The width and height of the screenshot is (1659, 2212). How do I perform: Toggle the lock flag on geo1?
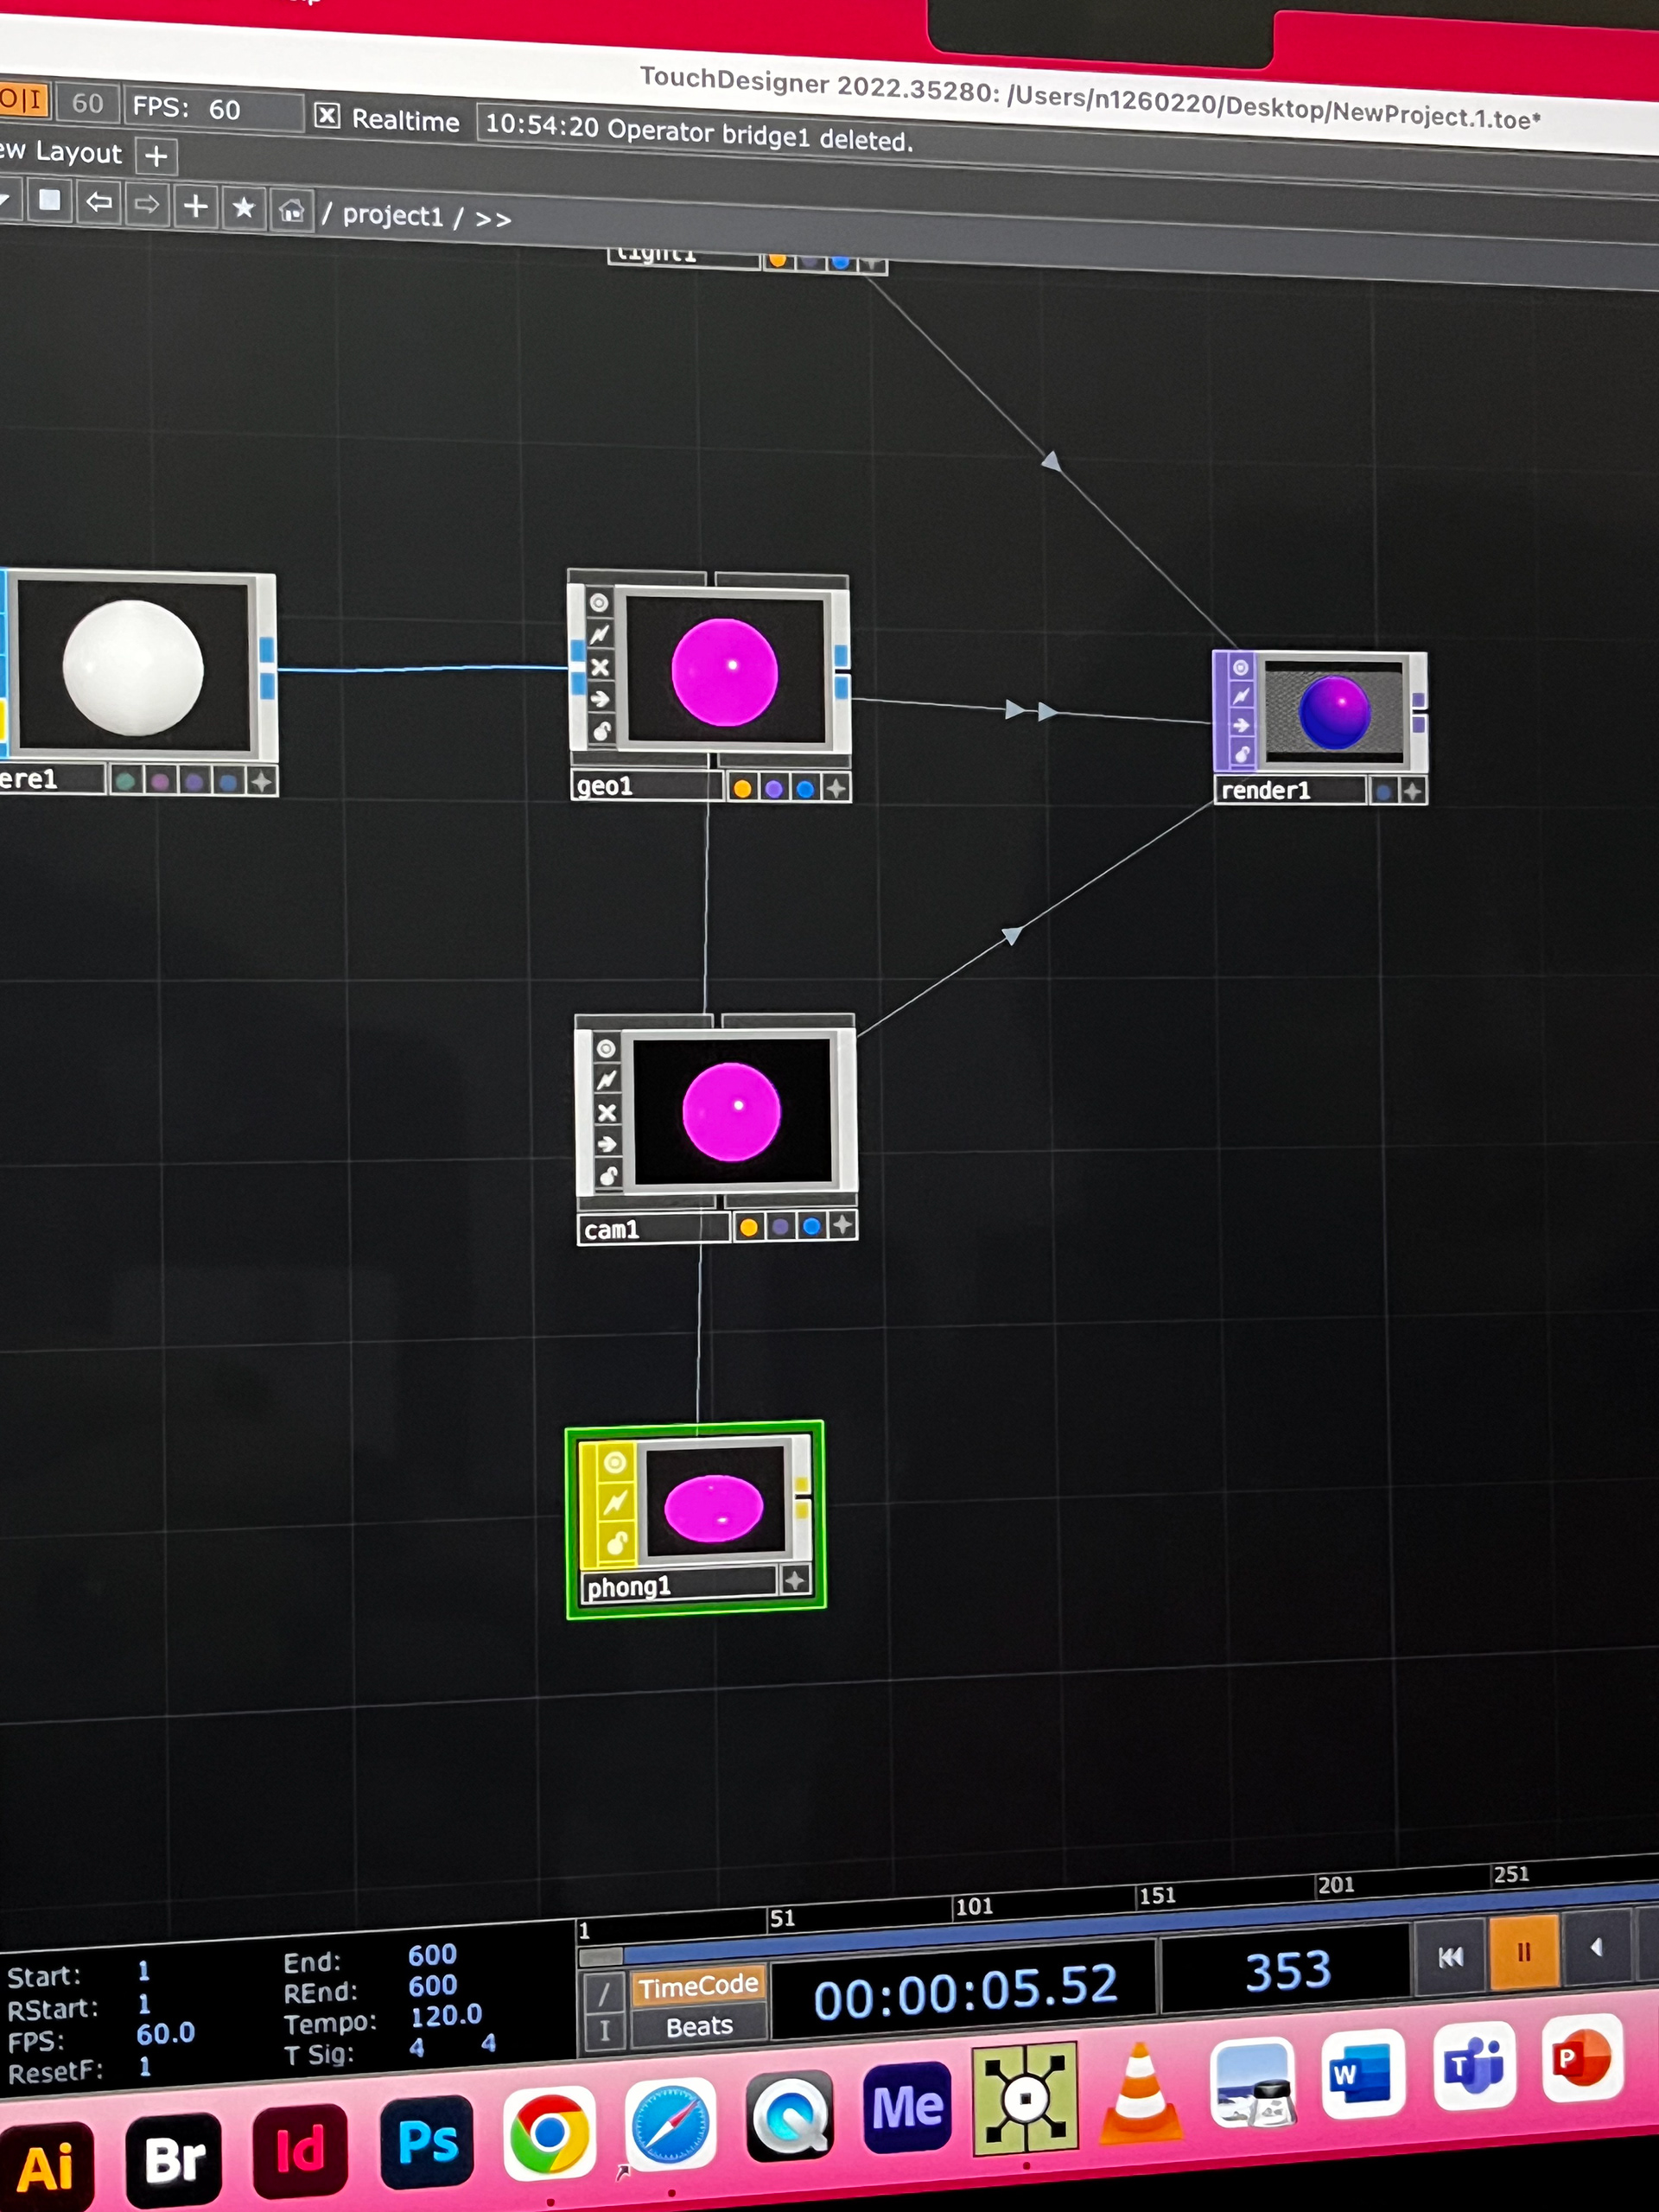pyautogui.click(x=601, y=731)
